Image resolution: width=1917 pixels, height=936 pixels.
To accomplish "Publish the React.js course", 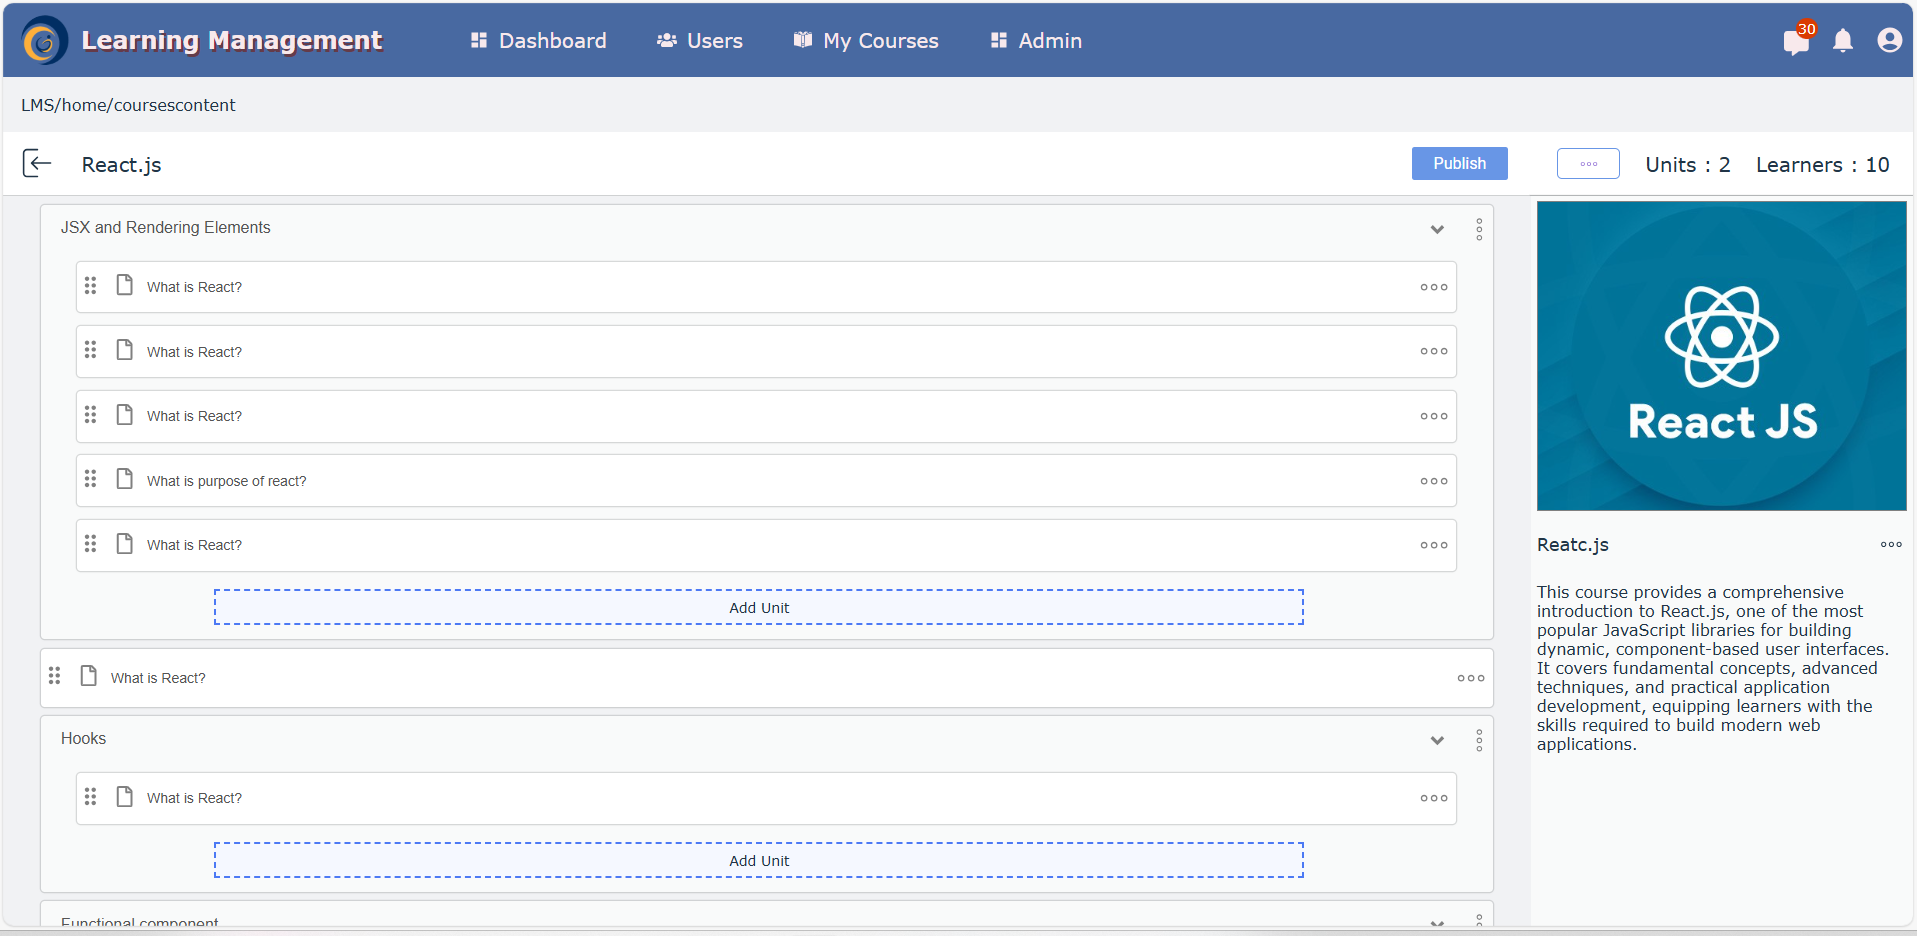I will pyautogui.click(x=1459, y=163).
